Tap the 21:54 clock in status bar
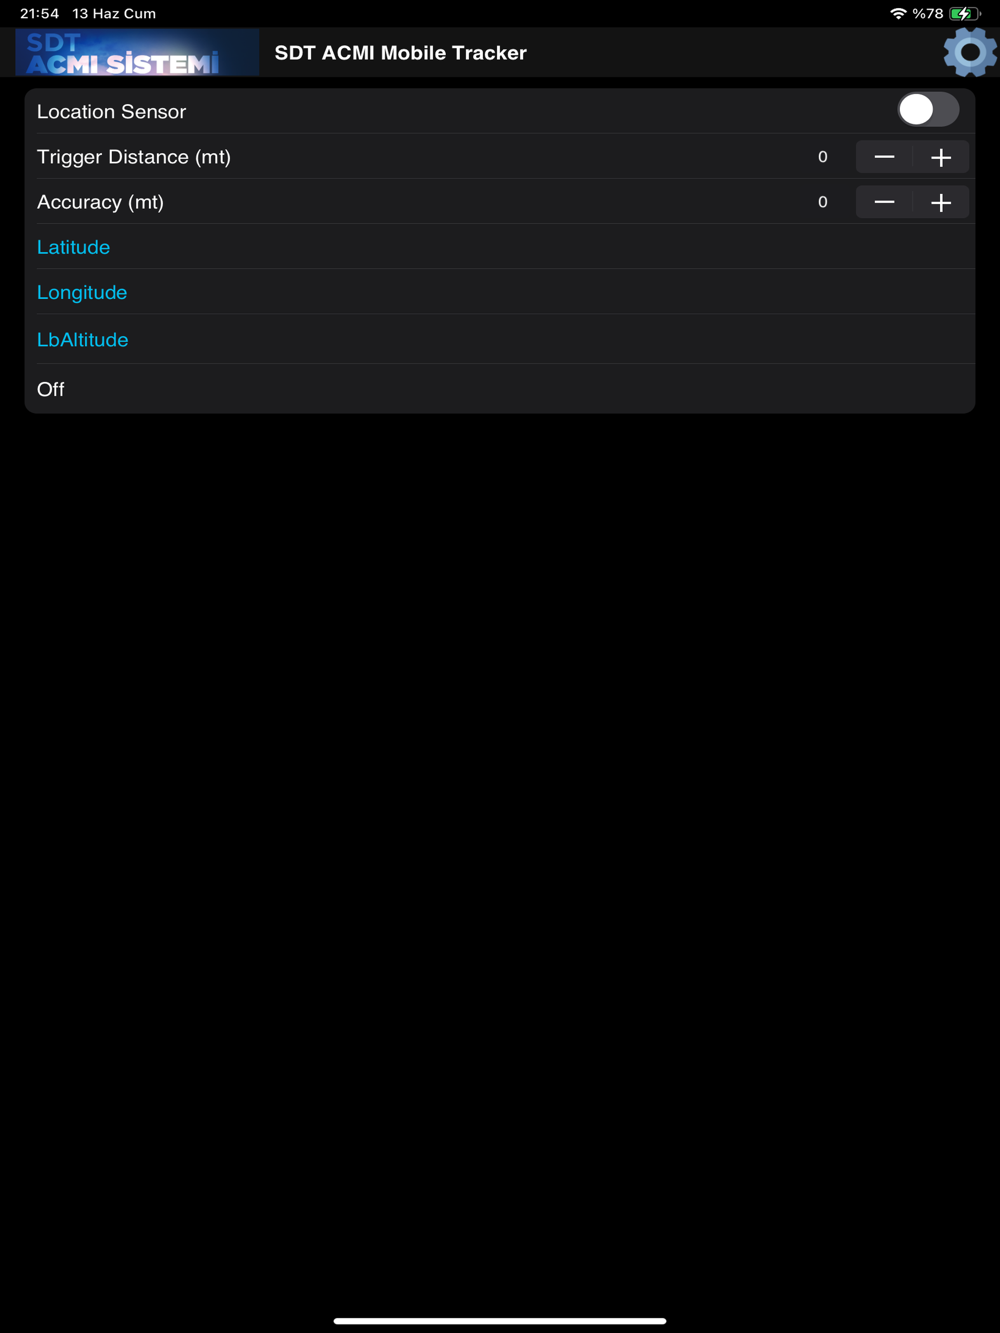Viewport: 1000px width, 1333px height. tap(40, 13)
